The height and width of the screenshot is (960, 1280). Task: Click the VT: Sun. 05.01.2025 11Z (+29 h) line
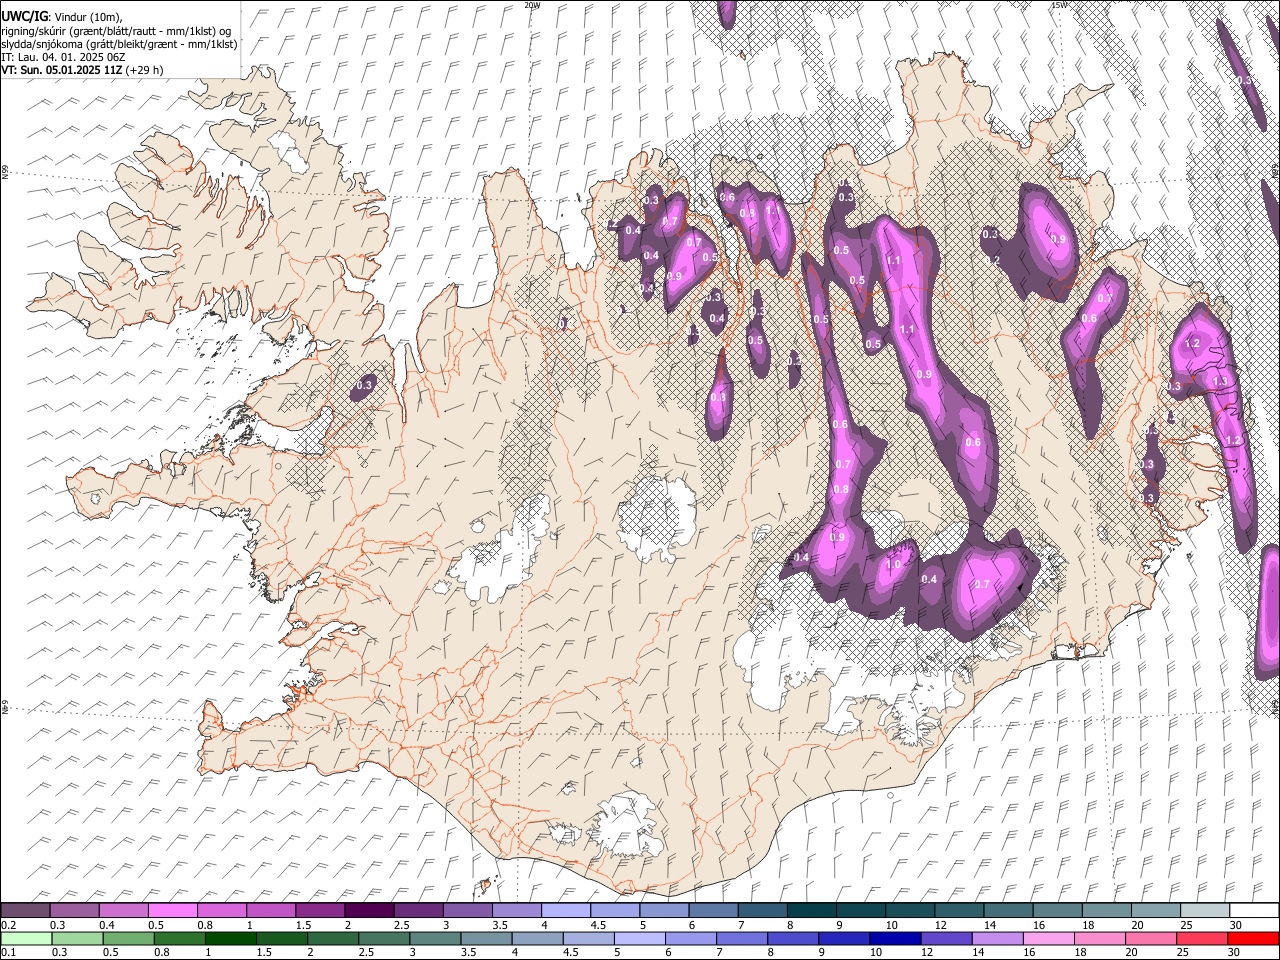tap(82, 70)
